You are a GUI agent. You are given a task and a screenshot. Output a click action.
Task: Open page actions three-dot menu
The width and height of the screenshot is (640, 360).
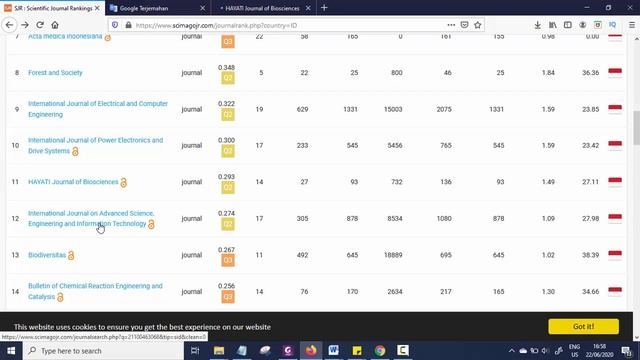tap(451, 25)
